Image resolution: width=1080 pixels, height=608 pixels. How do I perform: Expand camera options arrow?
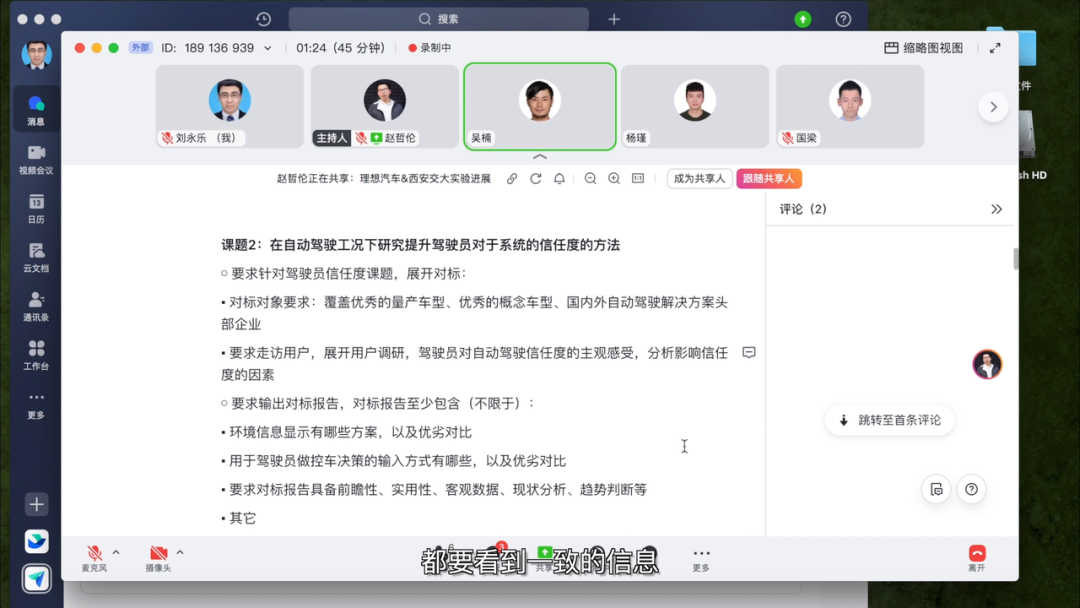click(x=180, y=552)
